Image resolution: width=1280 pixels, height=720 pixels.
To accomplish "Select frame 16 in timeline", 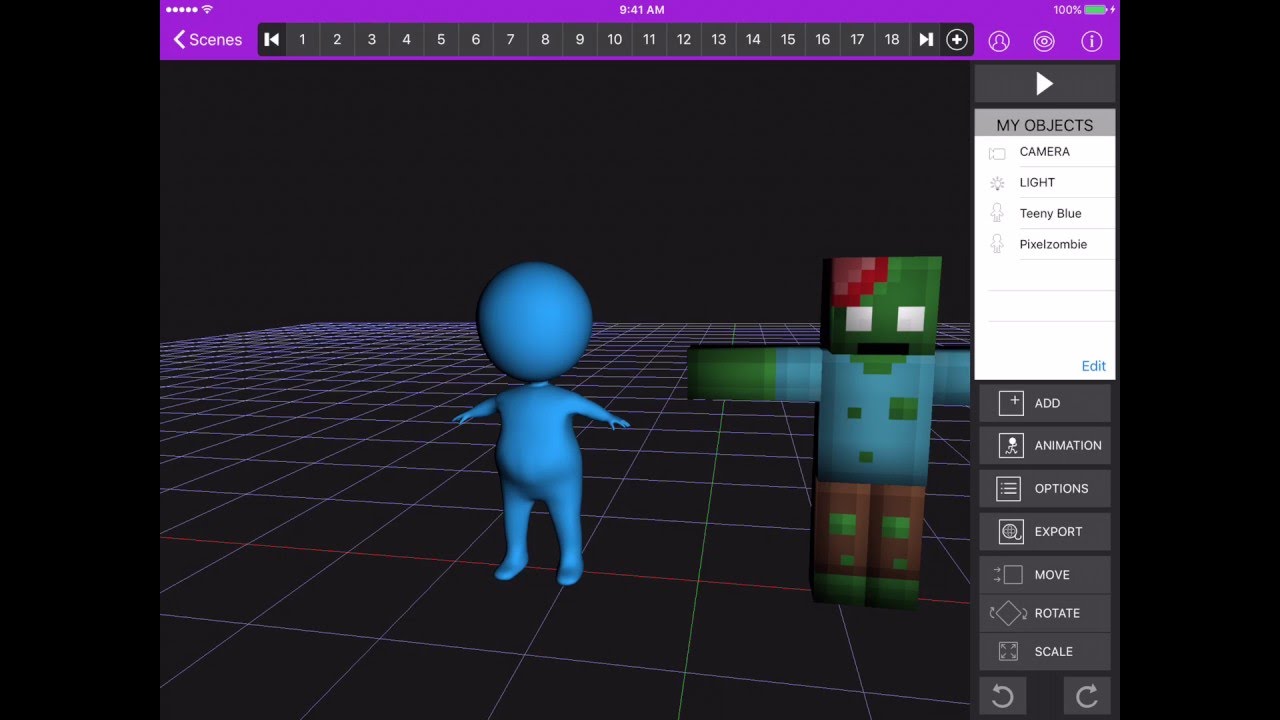I will coord(823,39).
